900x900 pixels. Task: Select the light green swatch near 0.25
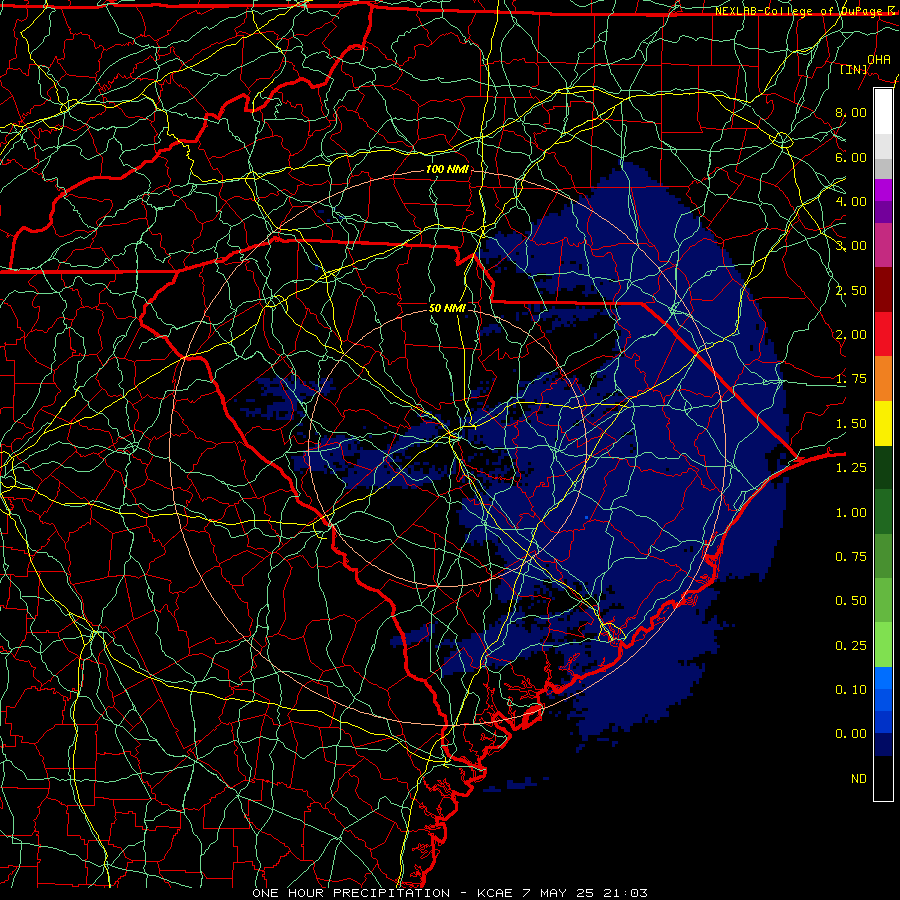point(883,645)
